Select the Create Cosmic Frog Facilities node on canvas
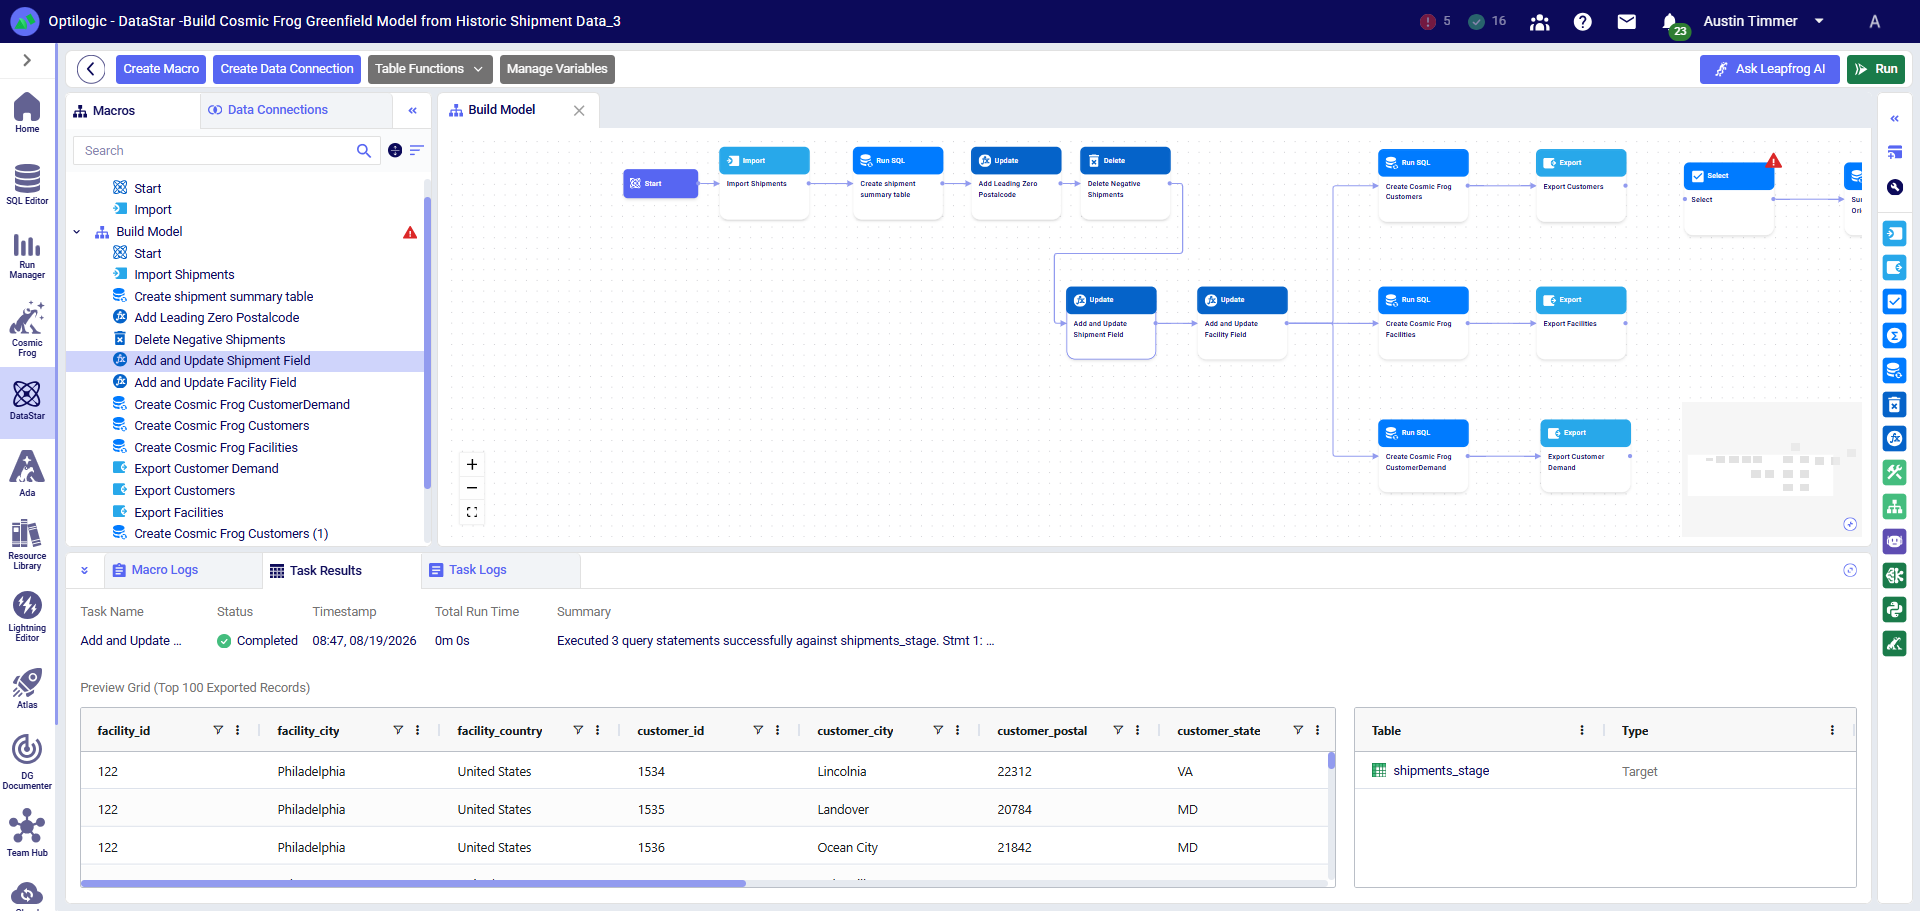This screenshot has width=1920, height=911. [1423, 323]
